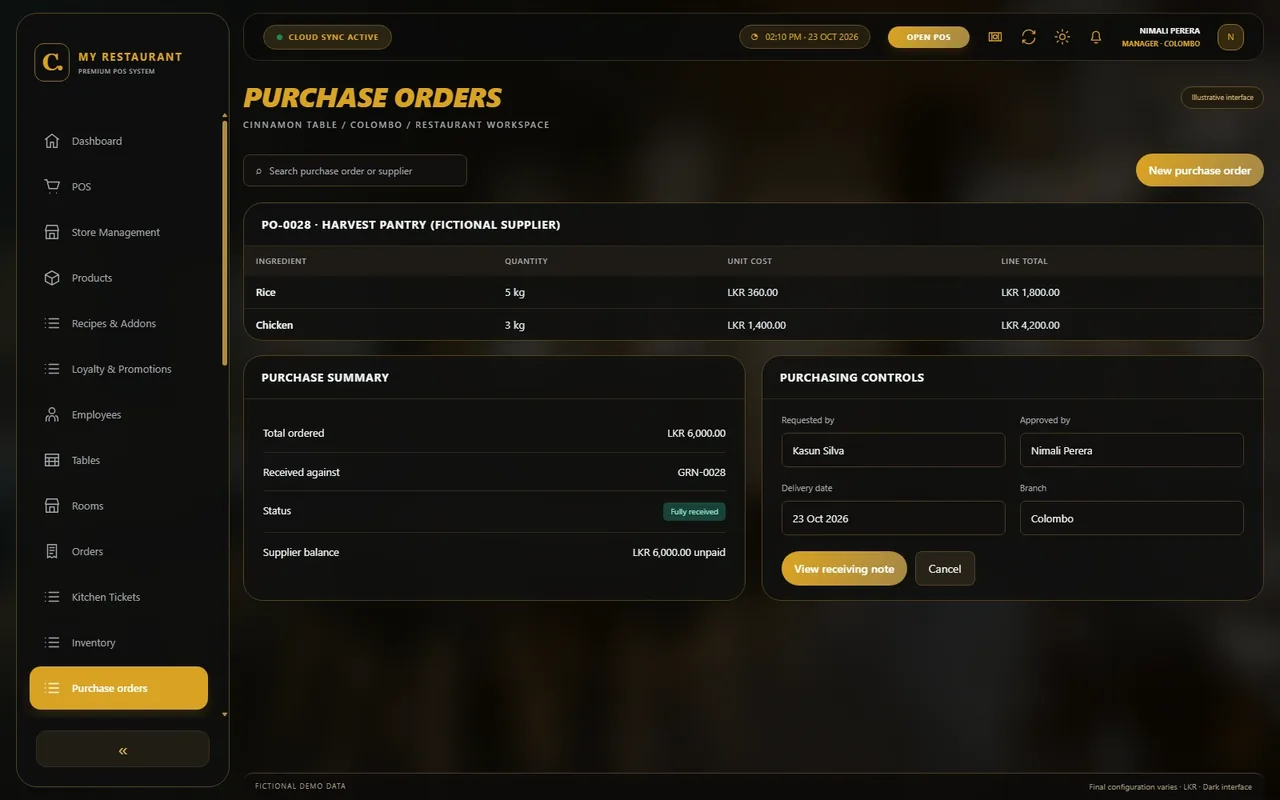This screenshot has width=1280, height=800.
Task: Click the search magnifier icon
Action: click(259, 171)
